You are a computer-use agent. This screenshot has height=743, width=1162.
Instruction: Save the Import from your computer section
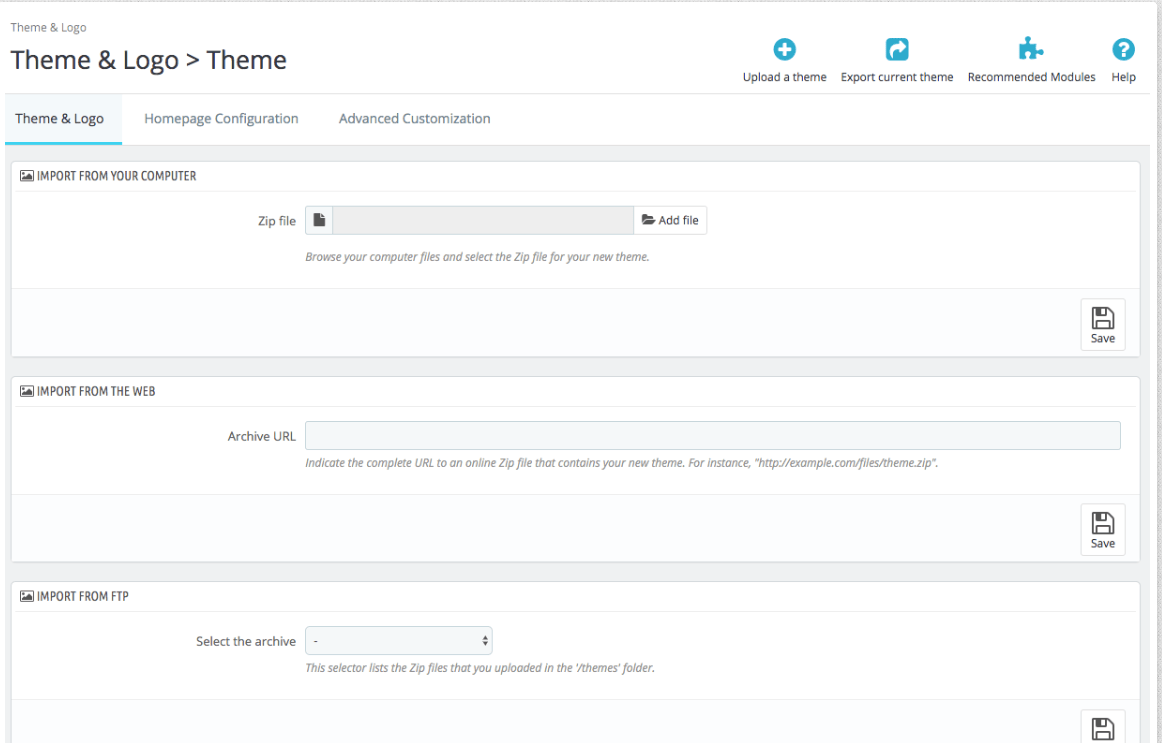[x=1102, y=325]
